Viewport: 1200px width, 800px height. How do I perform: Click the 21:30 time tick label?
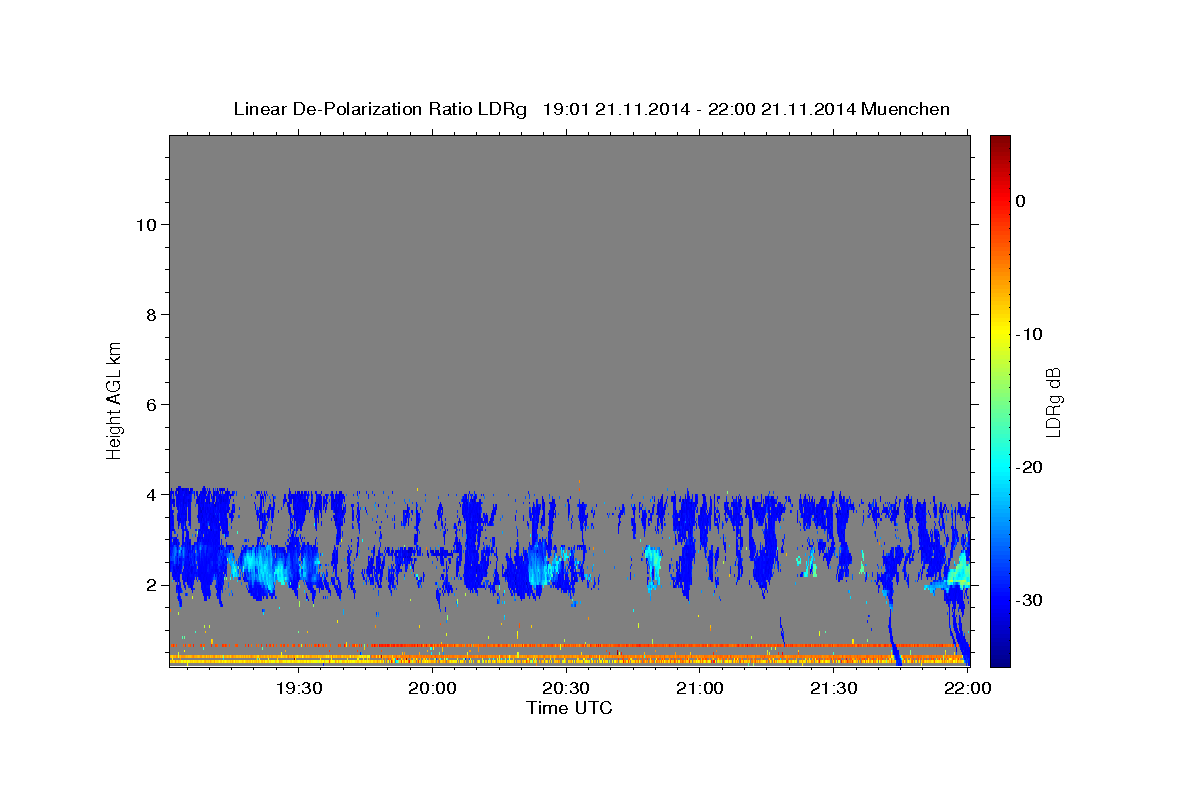(833, 688)
